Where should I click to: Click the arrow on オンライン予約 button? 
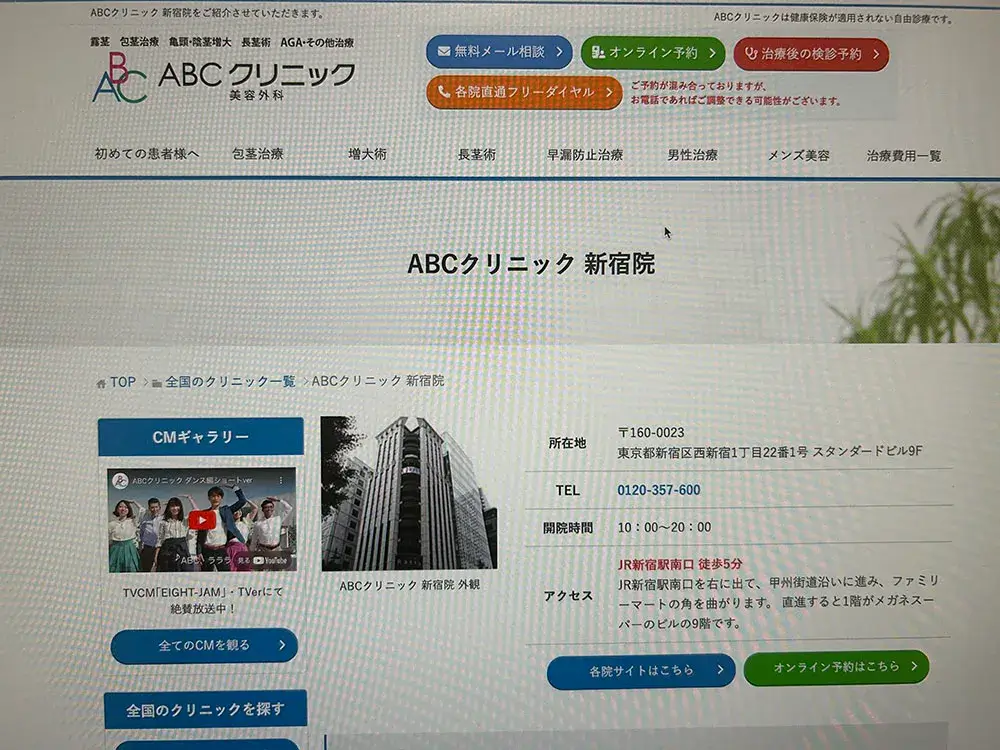coord(712,53)
